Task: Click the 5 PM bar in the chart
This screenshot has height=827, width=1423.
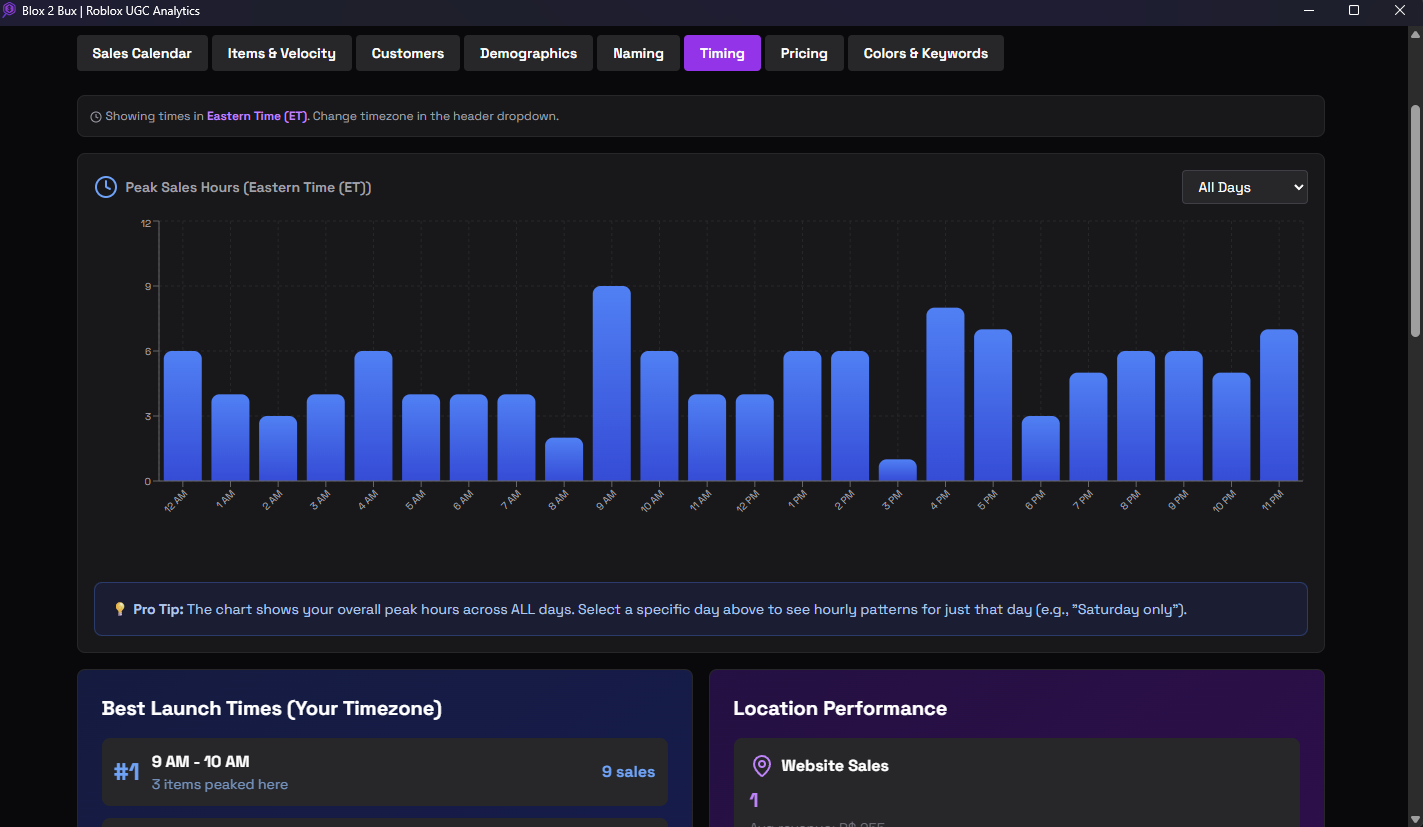Action: coord(993,405)
